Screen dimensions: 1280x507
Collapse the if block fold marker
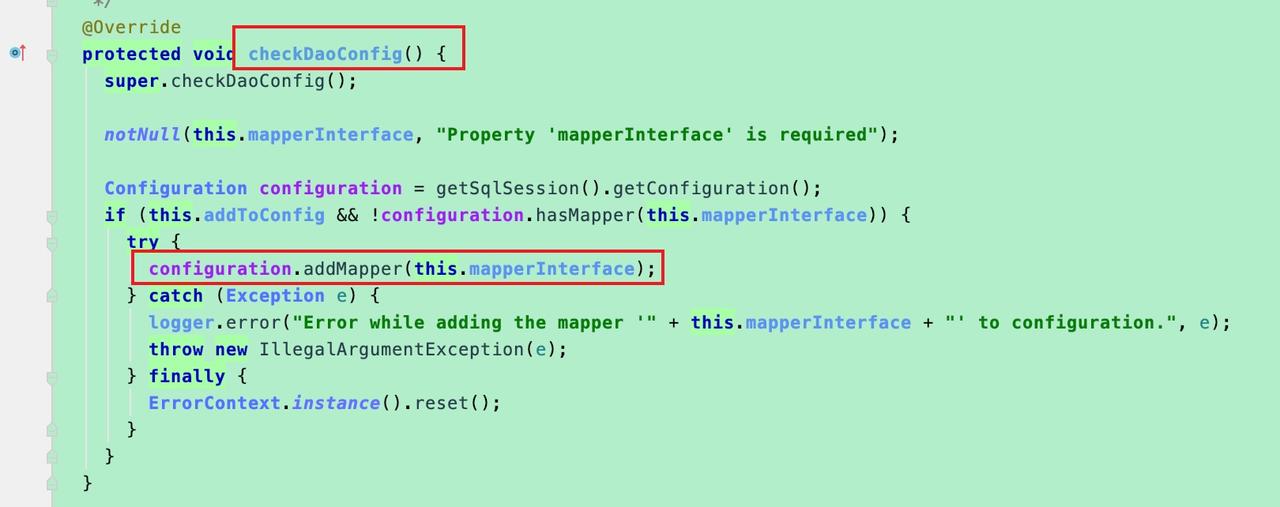pyautogui.click(x=51, y=215)
